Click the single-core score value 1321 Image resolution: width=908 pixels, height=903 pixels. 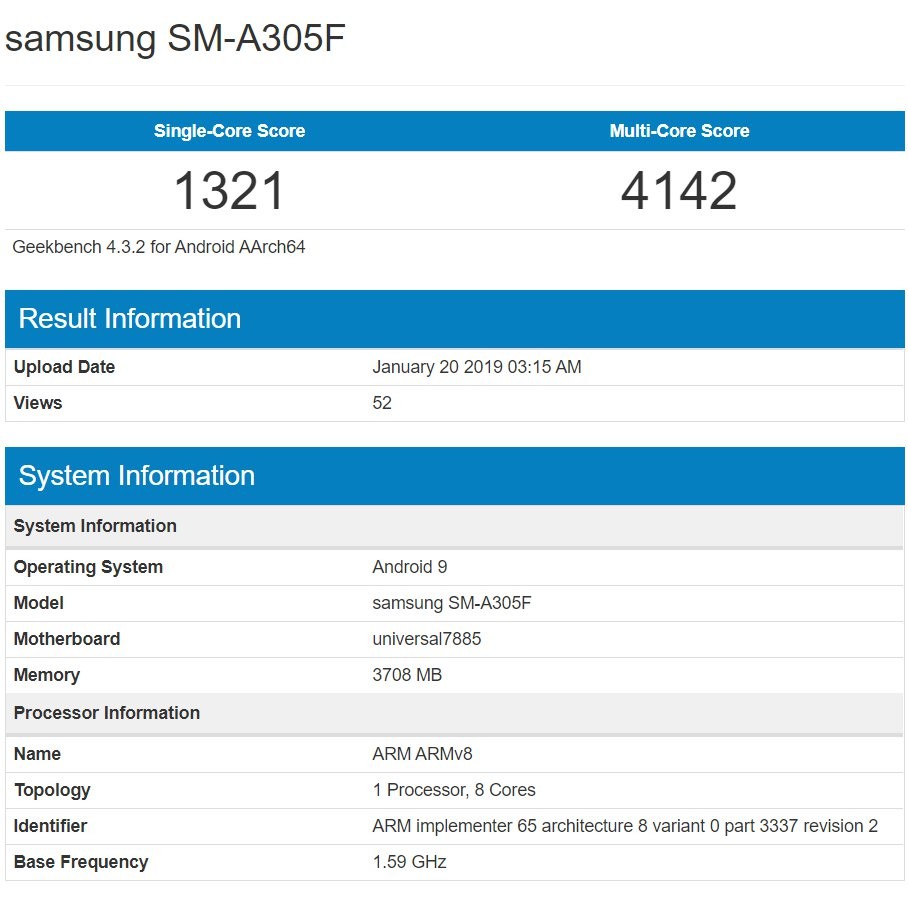[229, 191]
